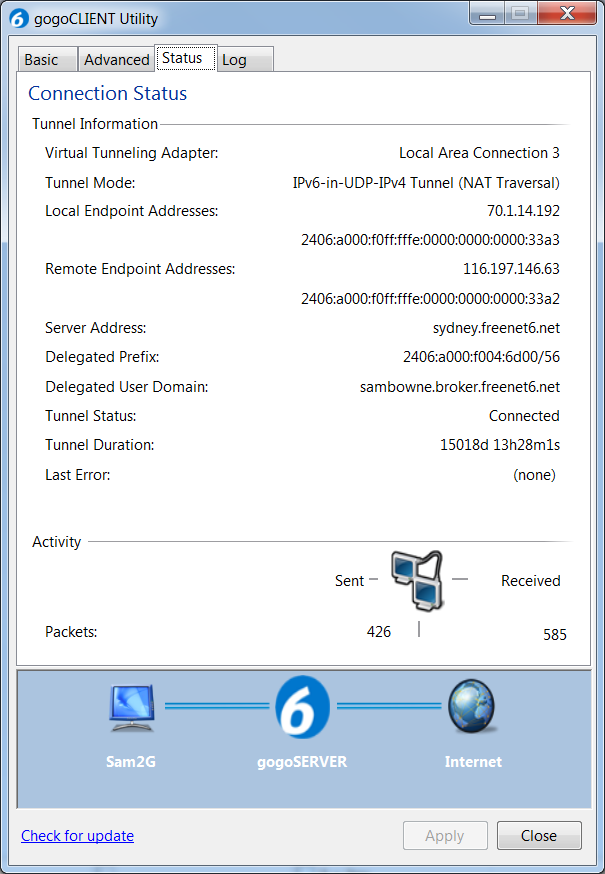Click the Local Endpoint Addresses label
605x874 pixels.
click(132, 211)
